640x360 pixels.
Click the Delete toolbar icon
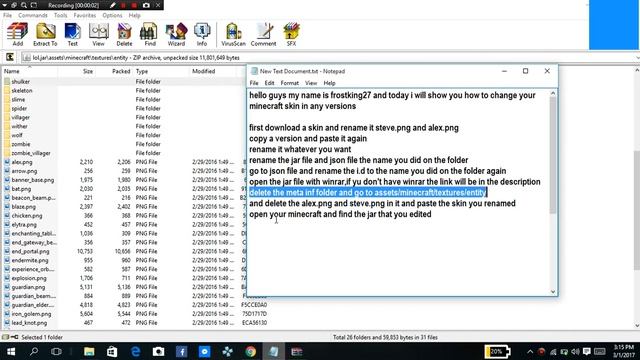click(x=124, y=34)
